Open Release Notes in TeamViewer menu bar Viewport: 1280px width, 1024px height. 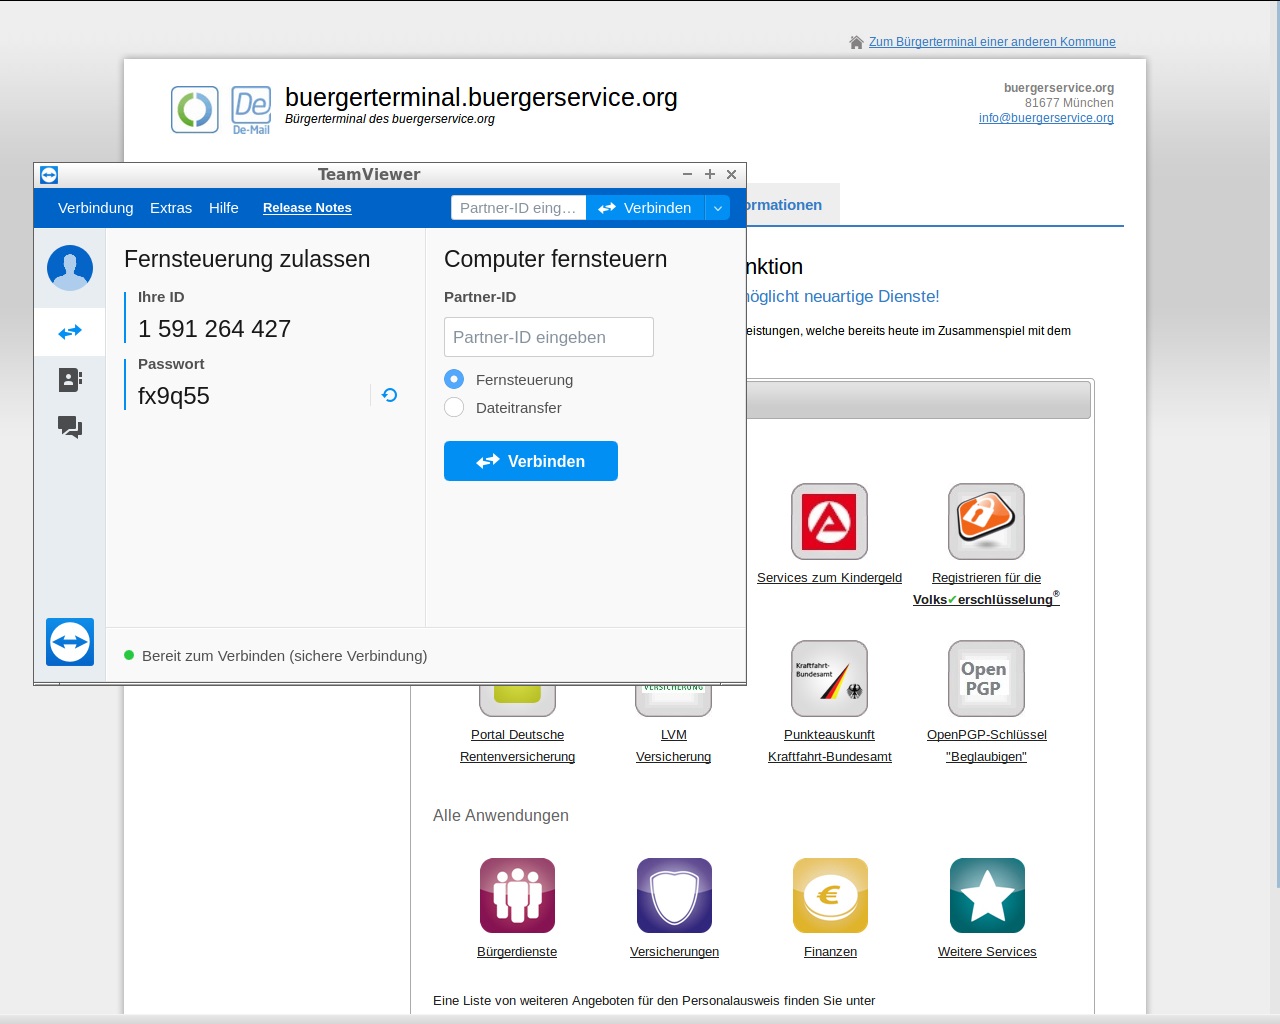(307, 208)
